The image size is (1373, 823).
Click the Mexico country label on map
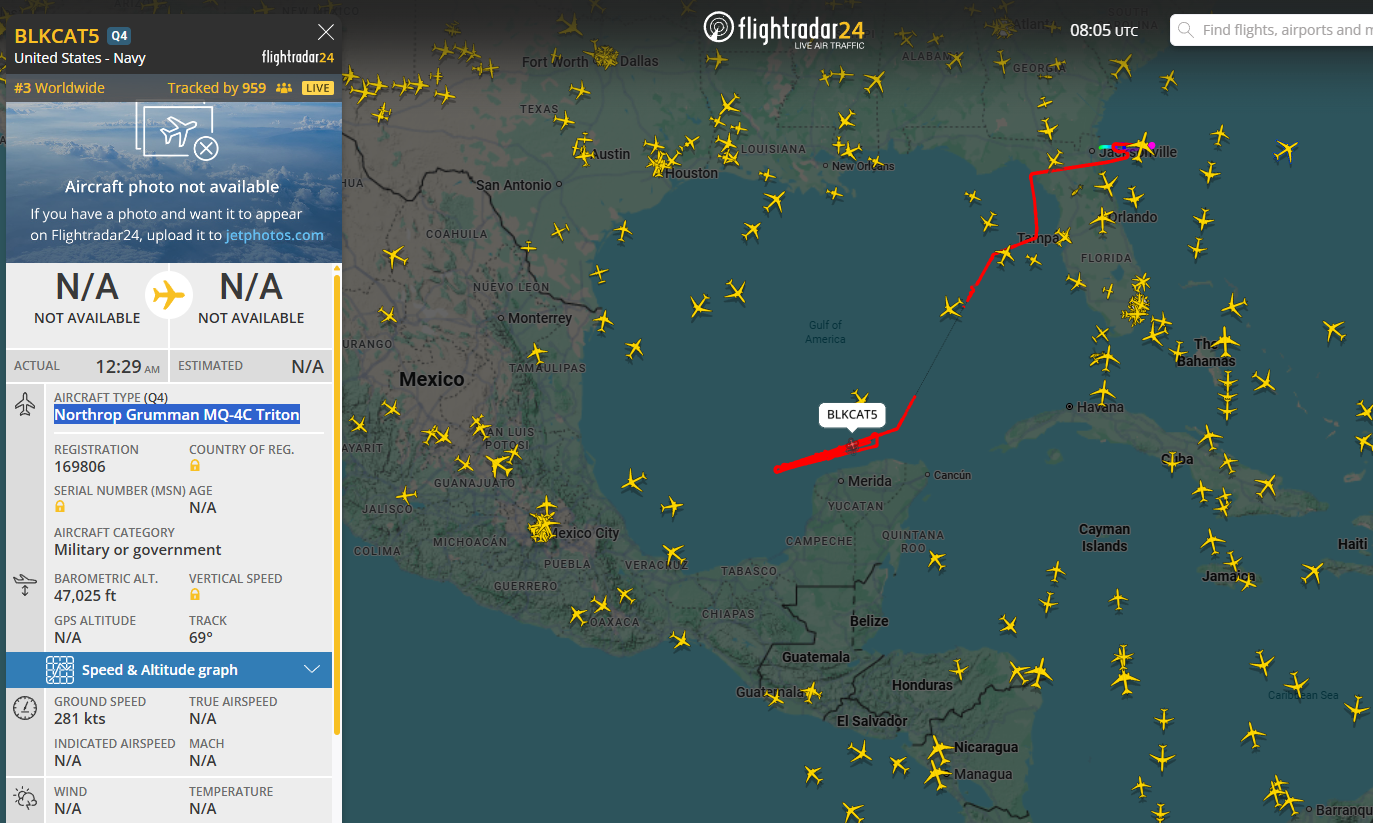point(432,380)
